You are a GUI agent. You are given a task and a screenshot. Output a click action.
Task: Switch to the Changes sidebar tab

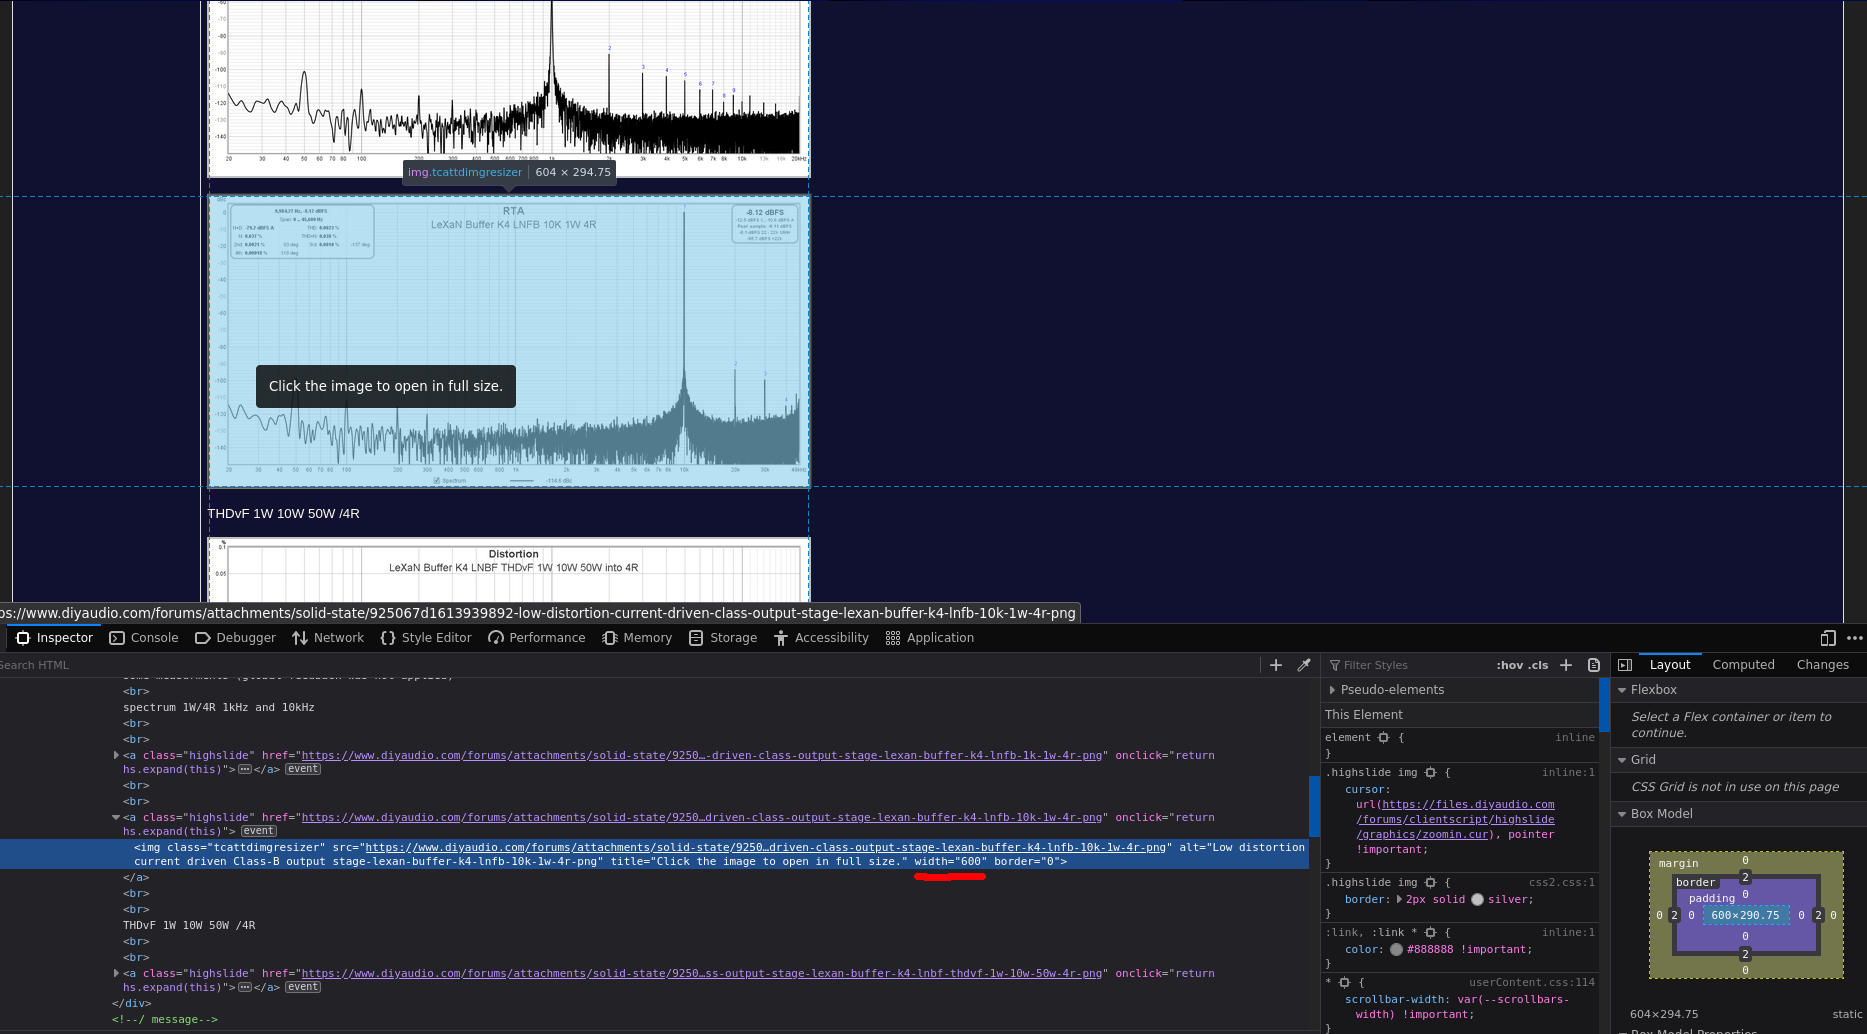(x=1823, y=665)
